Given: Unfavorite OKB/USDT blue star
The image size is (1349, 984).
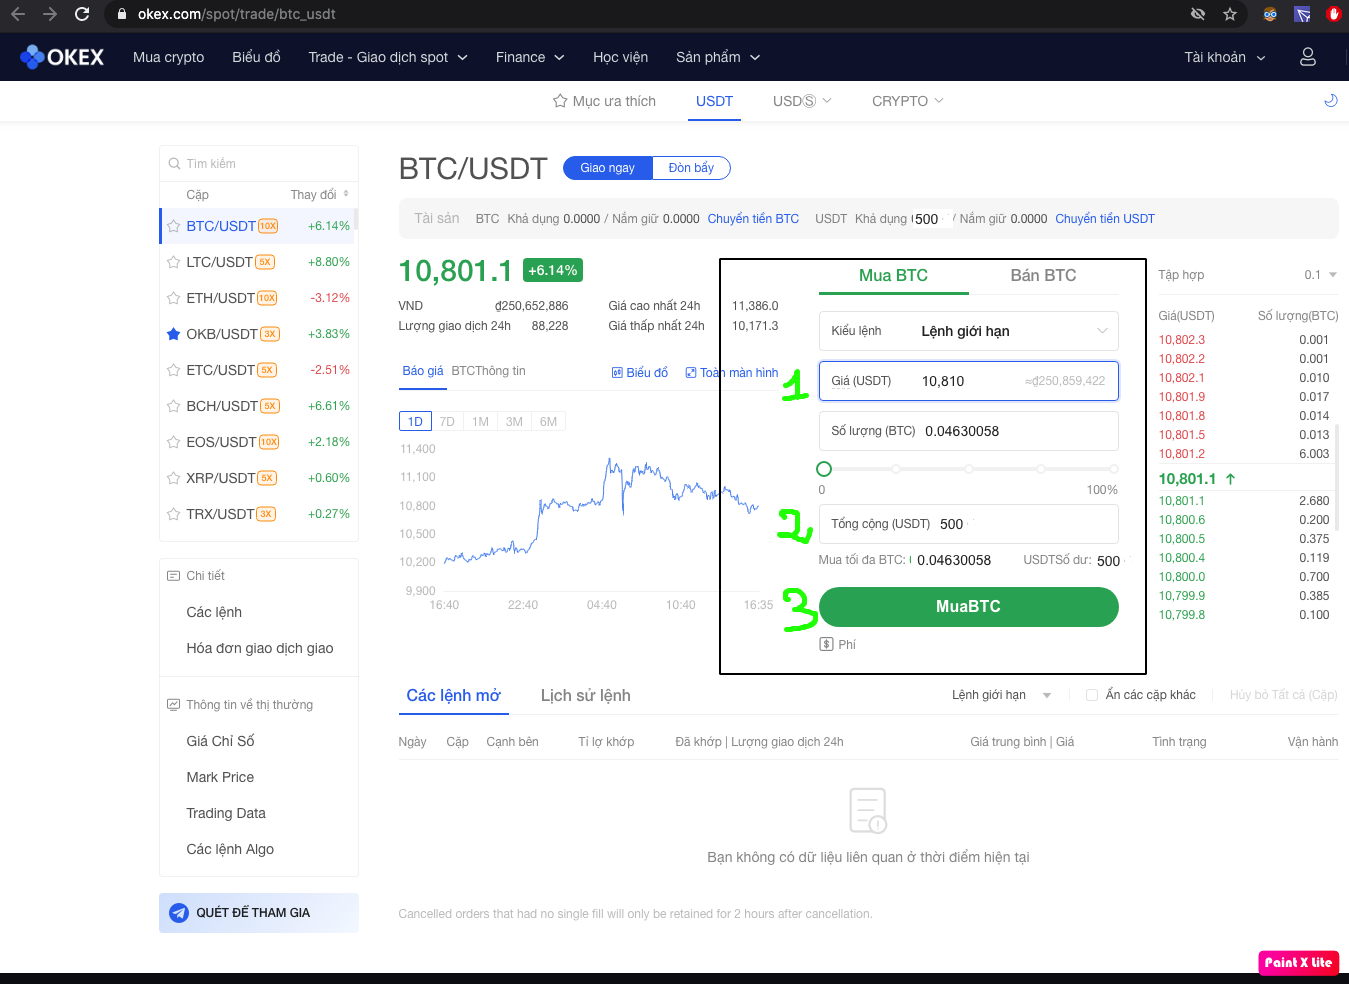Looking at the screenshot, I should tap(174, 334).
